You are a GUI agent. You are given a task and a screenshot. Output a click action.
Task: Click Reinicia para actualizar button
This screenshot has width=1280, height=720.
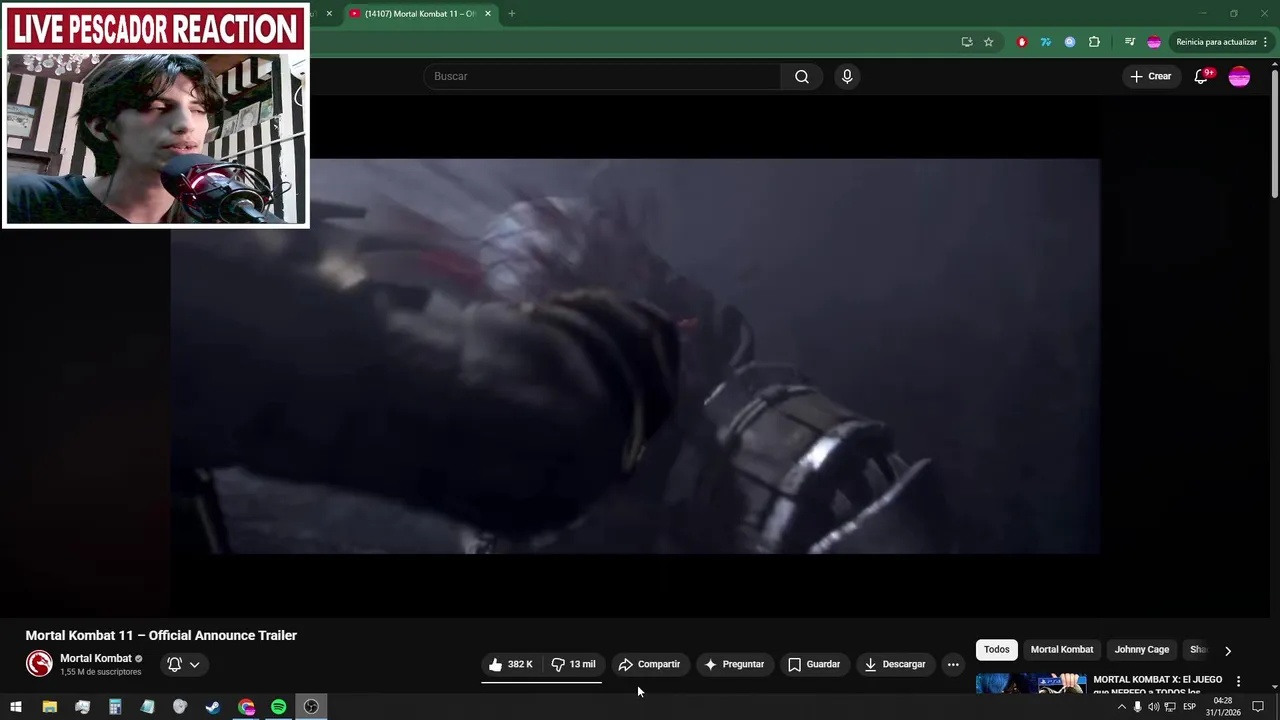pos(1216,42)
